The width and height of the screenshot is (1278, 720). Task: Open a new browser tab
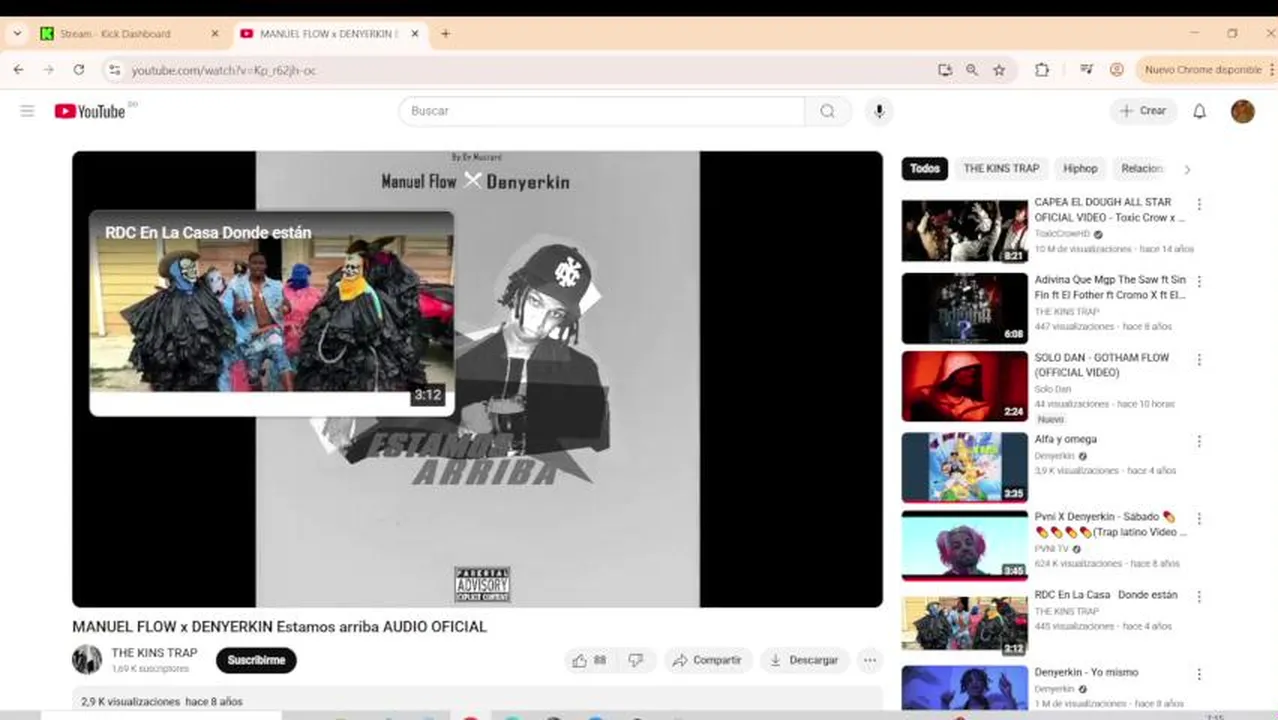445,33
